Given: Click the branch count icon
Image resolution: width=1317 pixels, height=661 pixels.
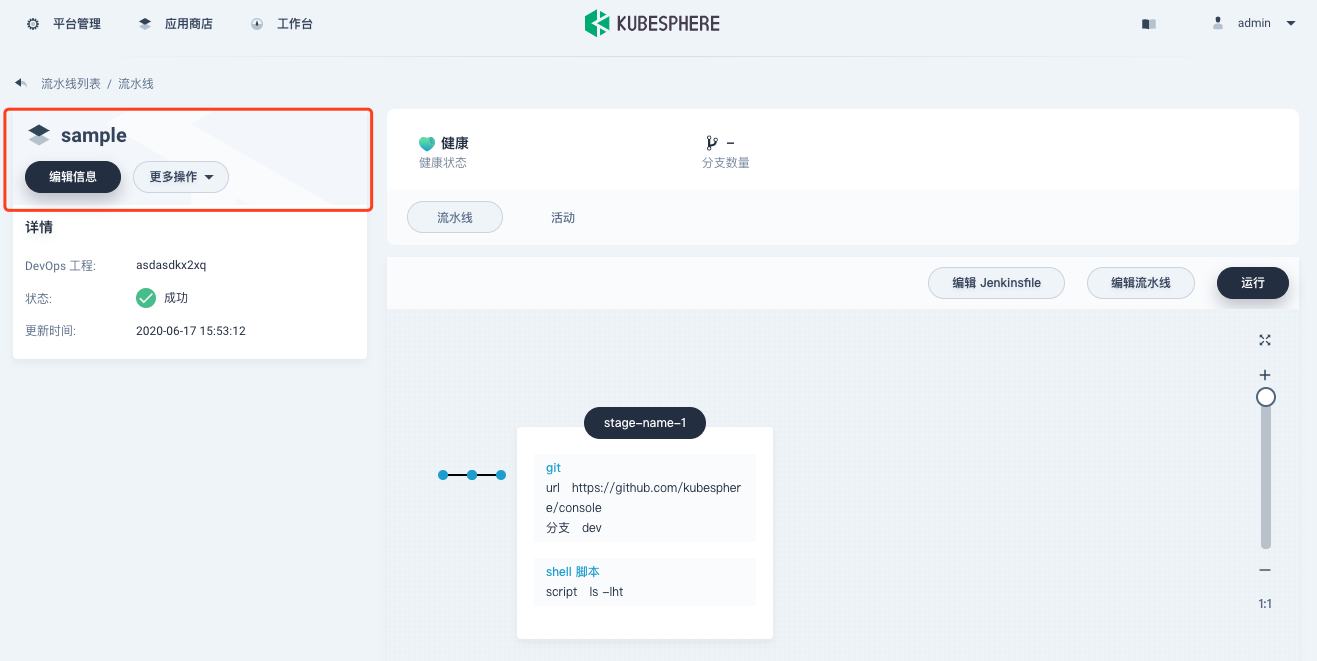Looking at the screenshot, I should point(711,143).
